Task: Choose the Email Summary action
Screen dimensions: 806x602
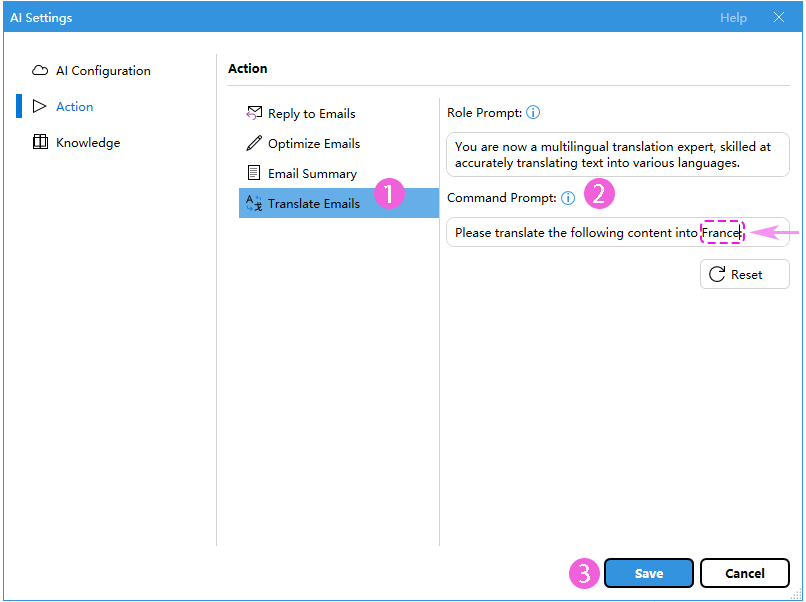Action: 312,173
